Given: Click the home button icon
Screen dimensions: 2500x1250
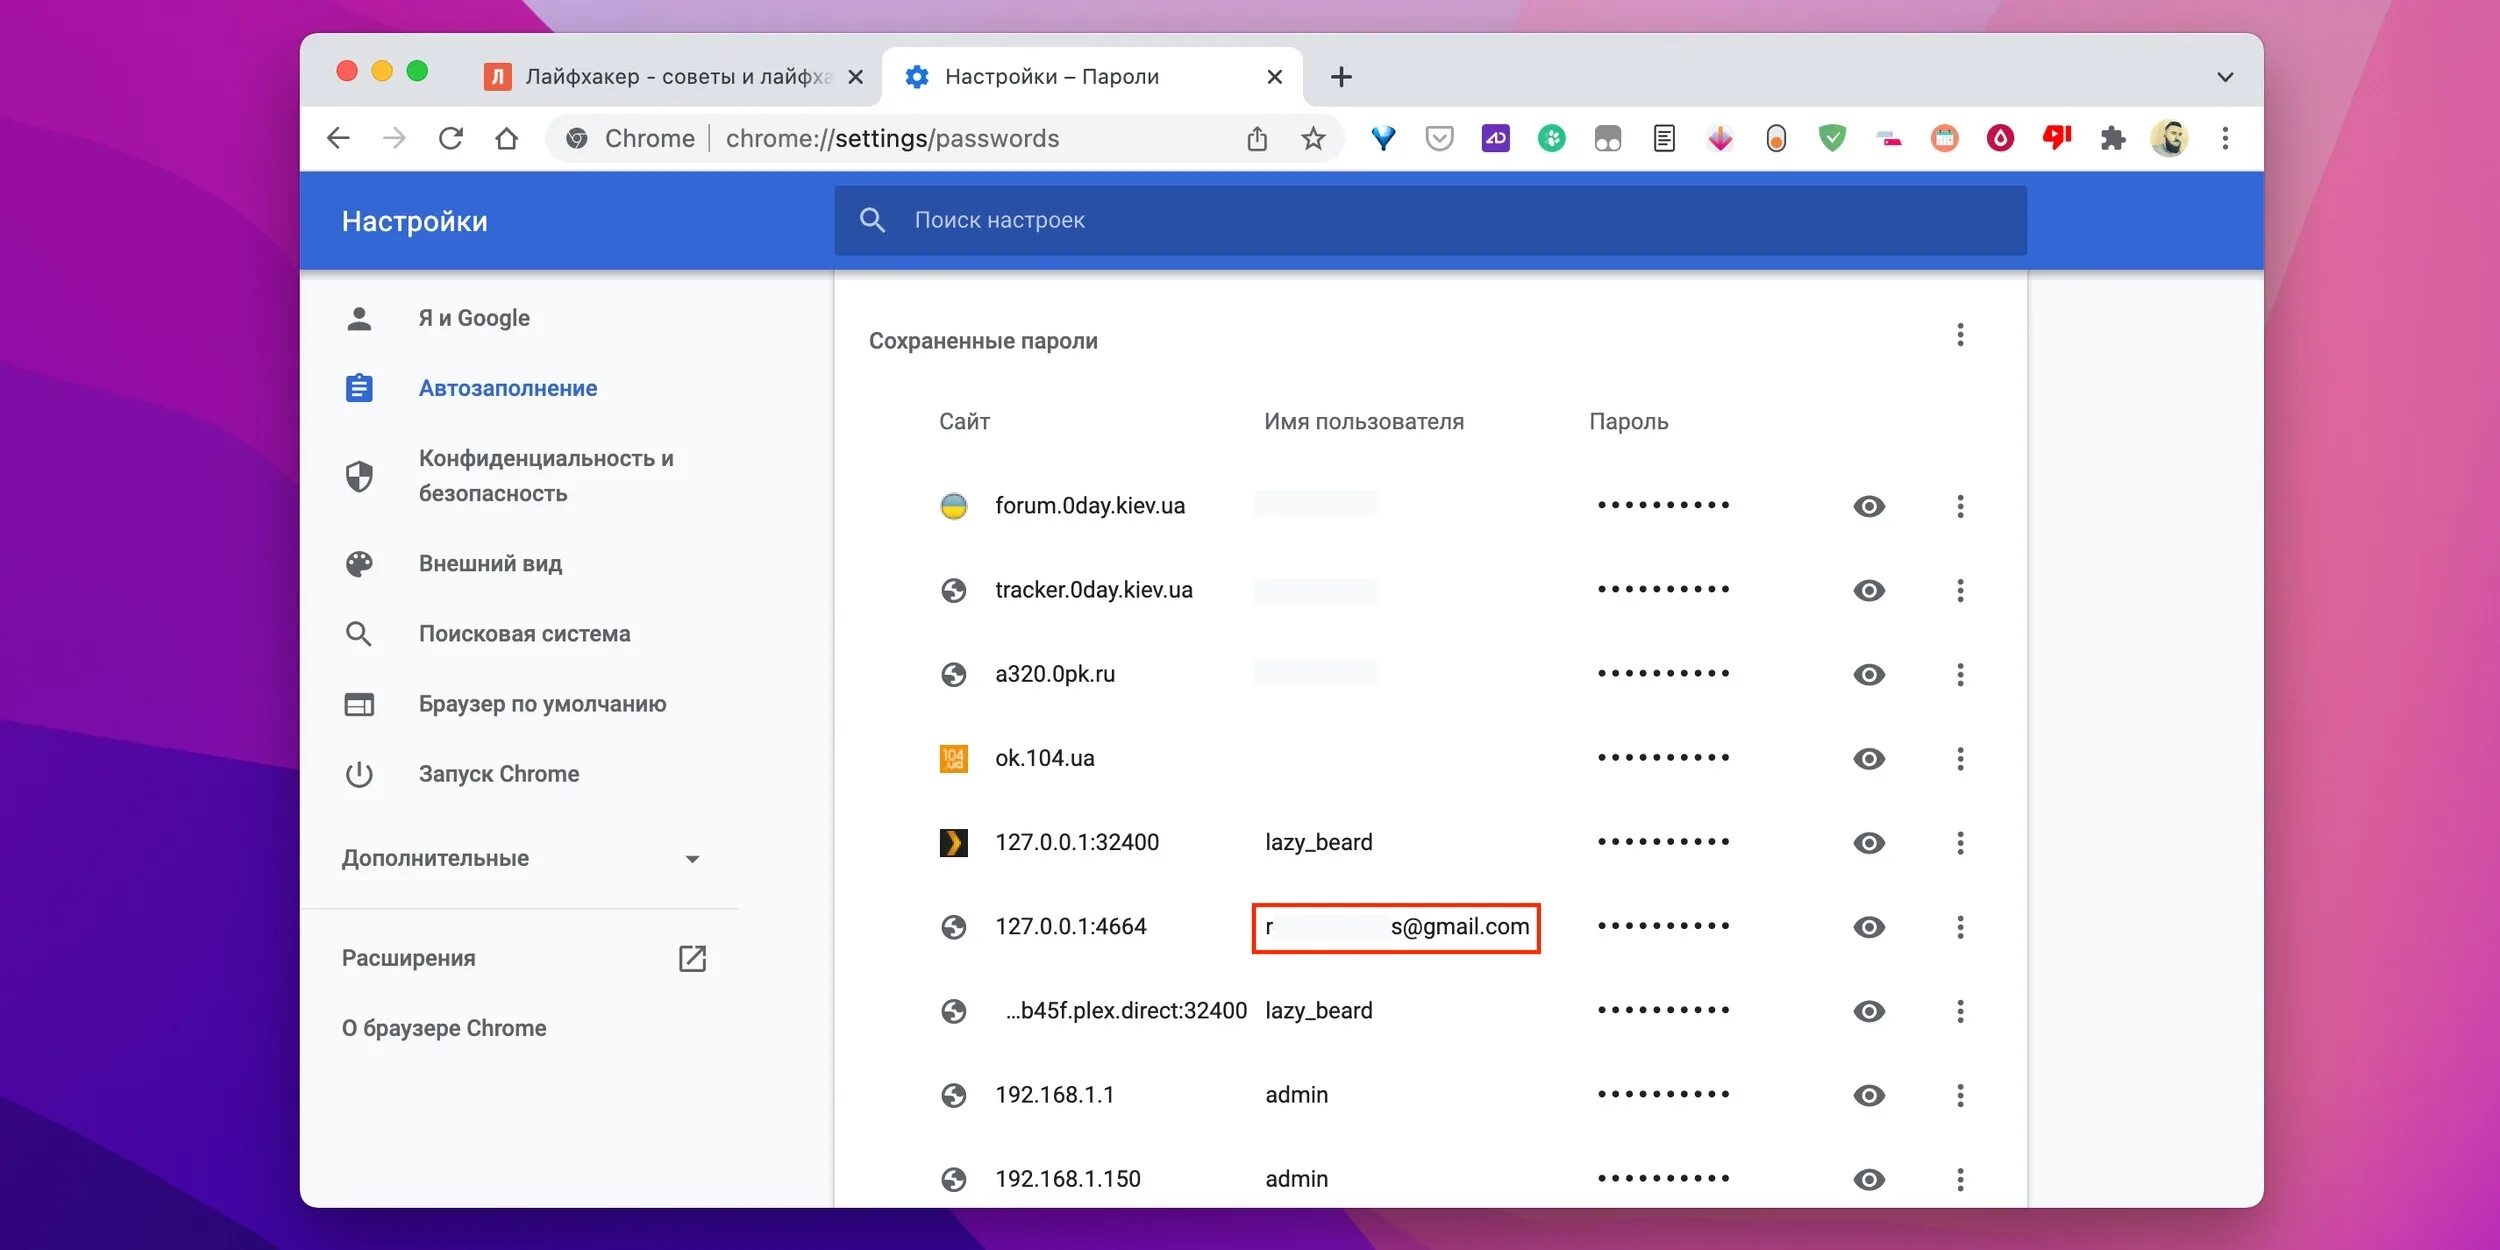Looking at the screenshot, I should [507, 138].
